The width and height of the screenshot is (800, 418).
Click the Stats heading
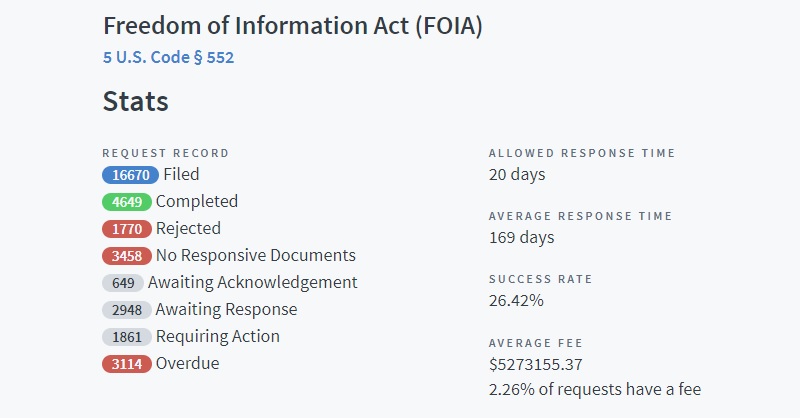pyautogui.click(x=136, y=101)
